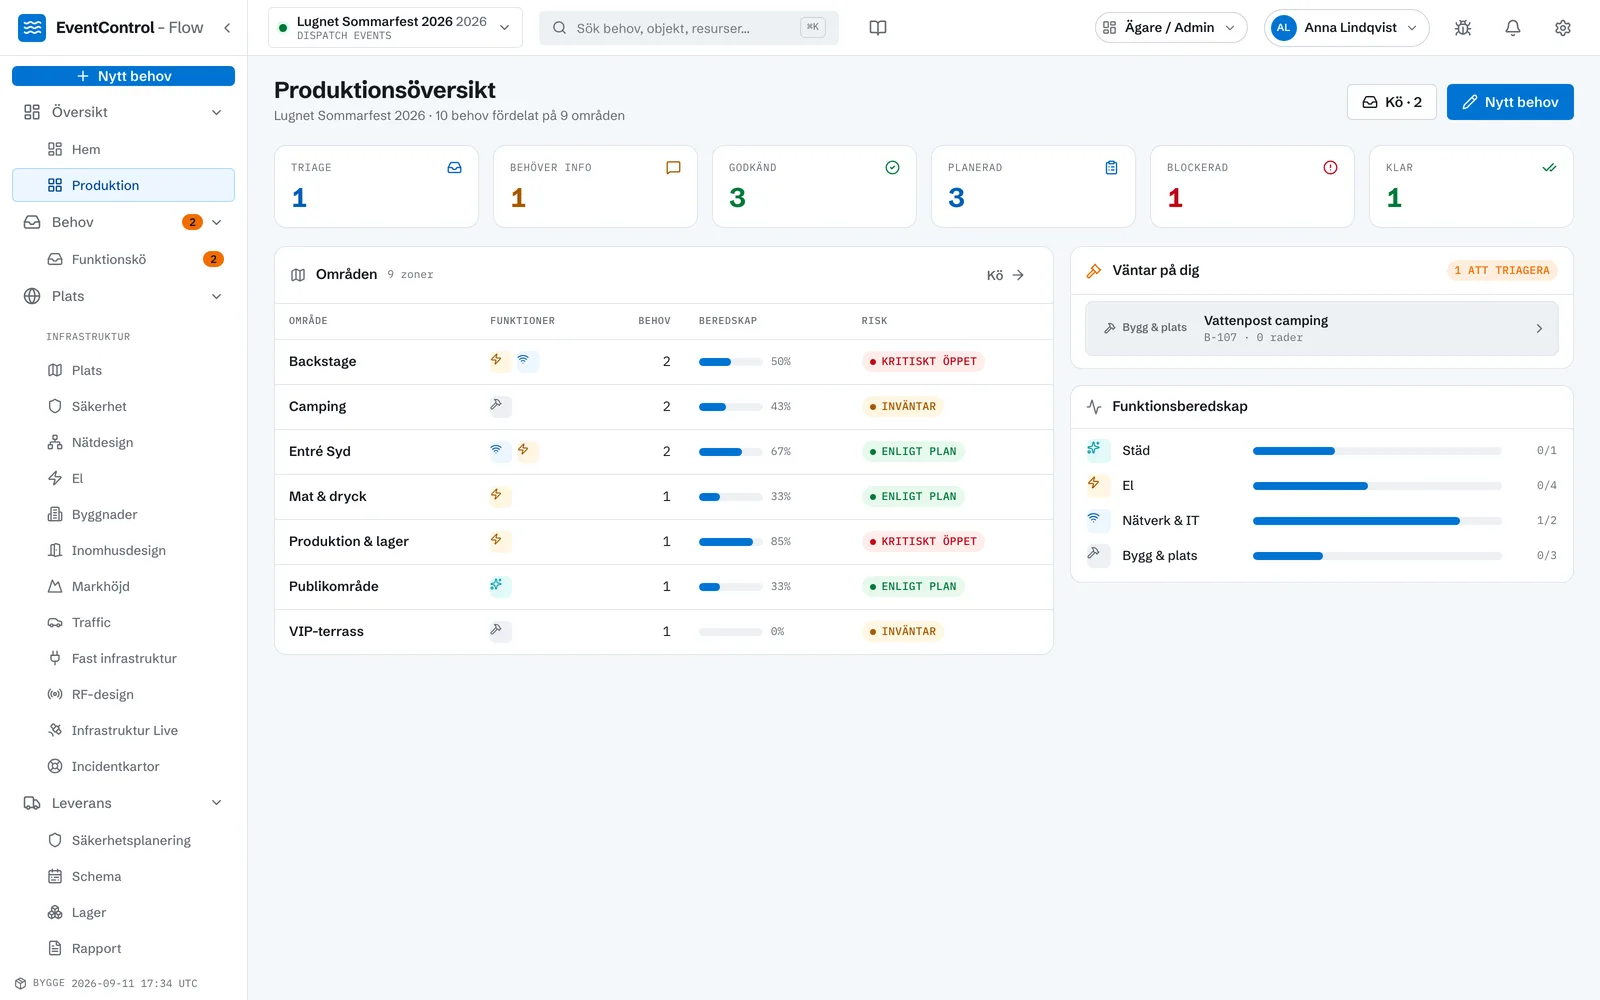1600x1000 pixels.
Task: Click the 1 ATT TRIAGERA badge
Action: (x=1502, y=271)
